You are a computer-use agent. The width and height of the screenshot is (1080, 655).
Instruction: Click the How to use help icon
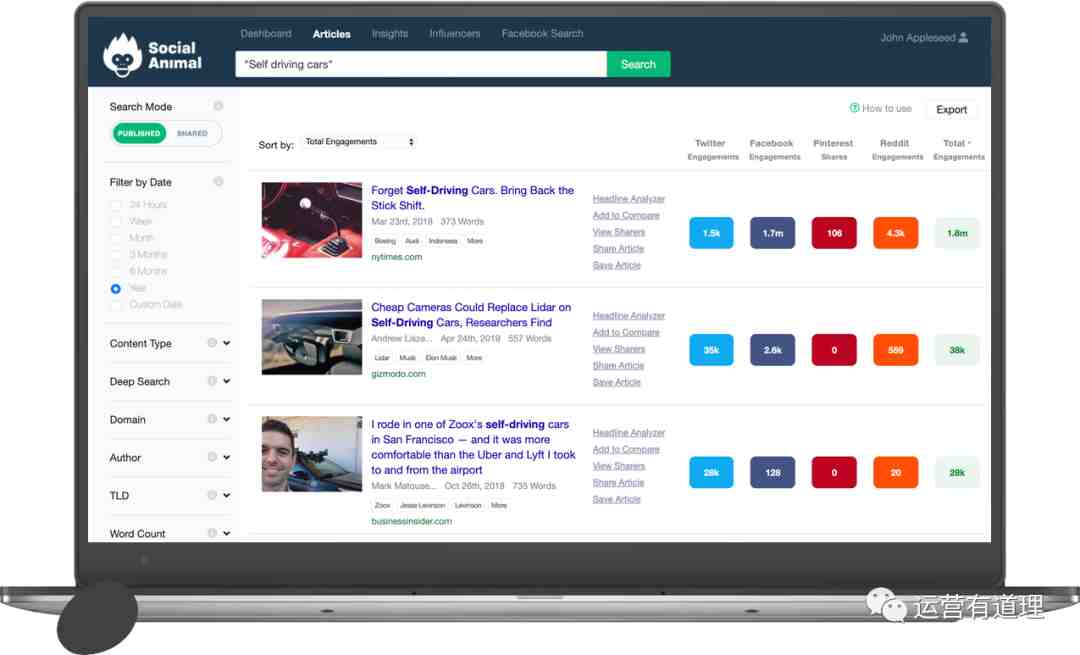(854, 108)
